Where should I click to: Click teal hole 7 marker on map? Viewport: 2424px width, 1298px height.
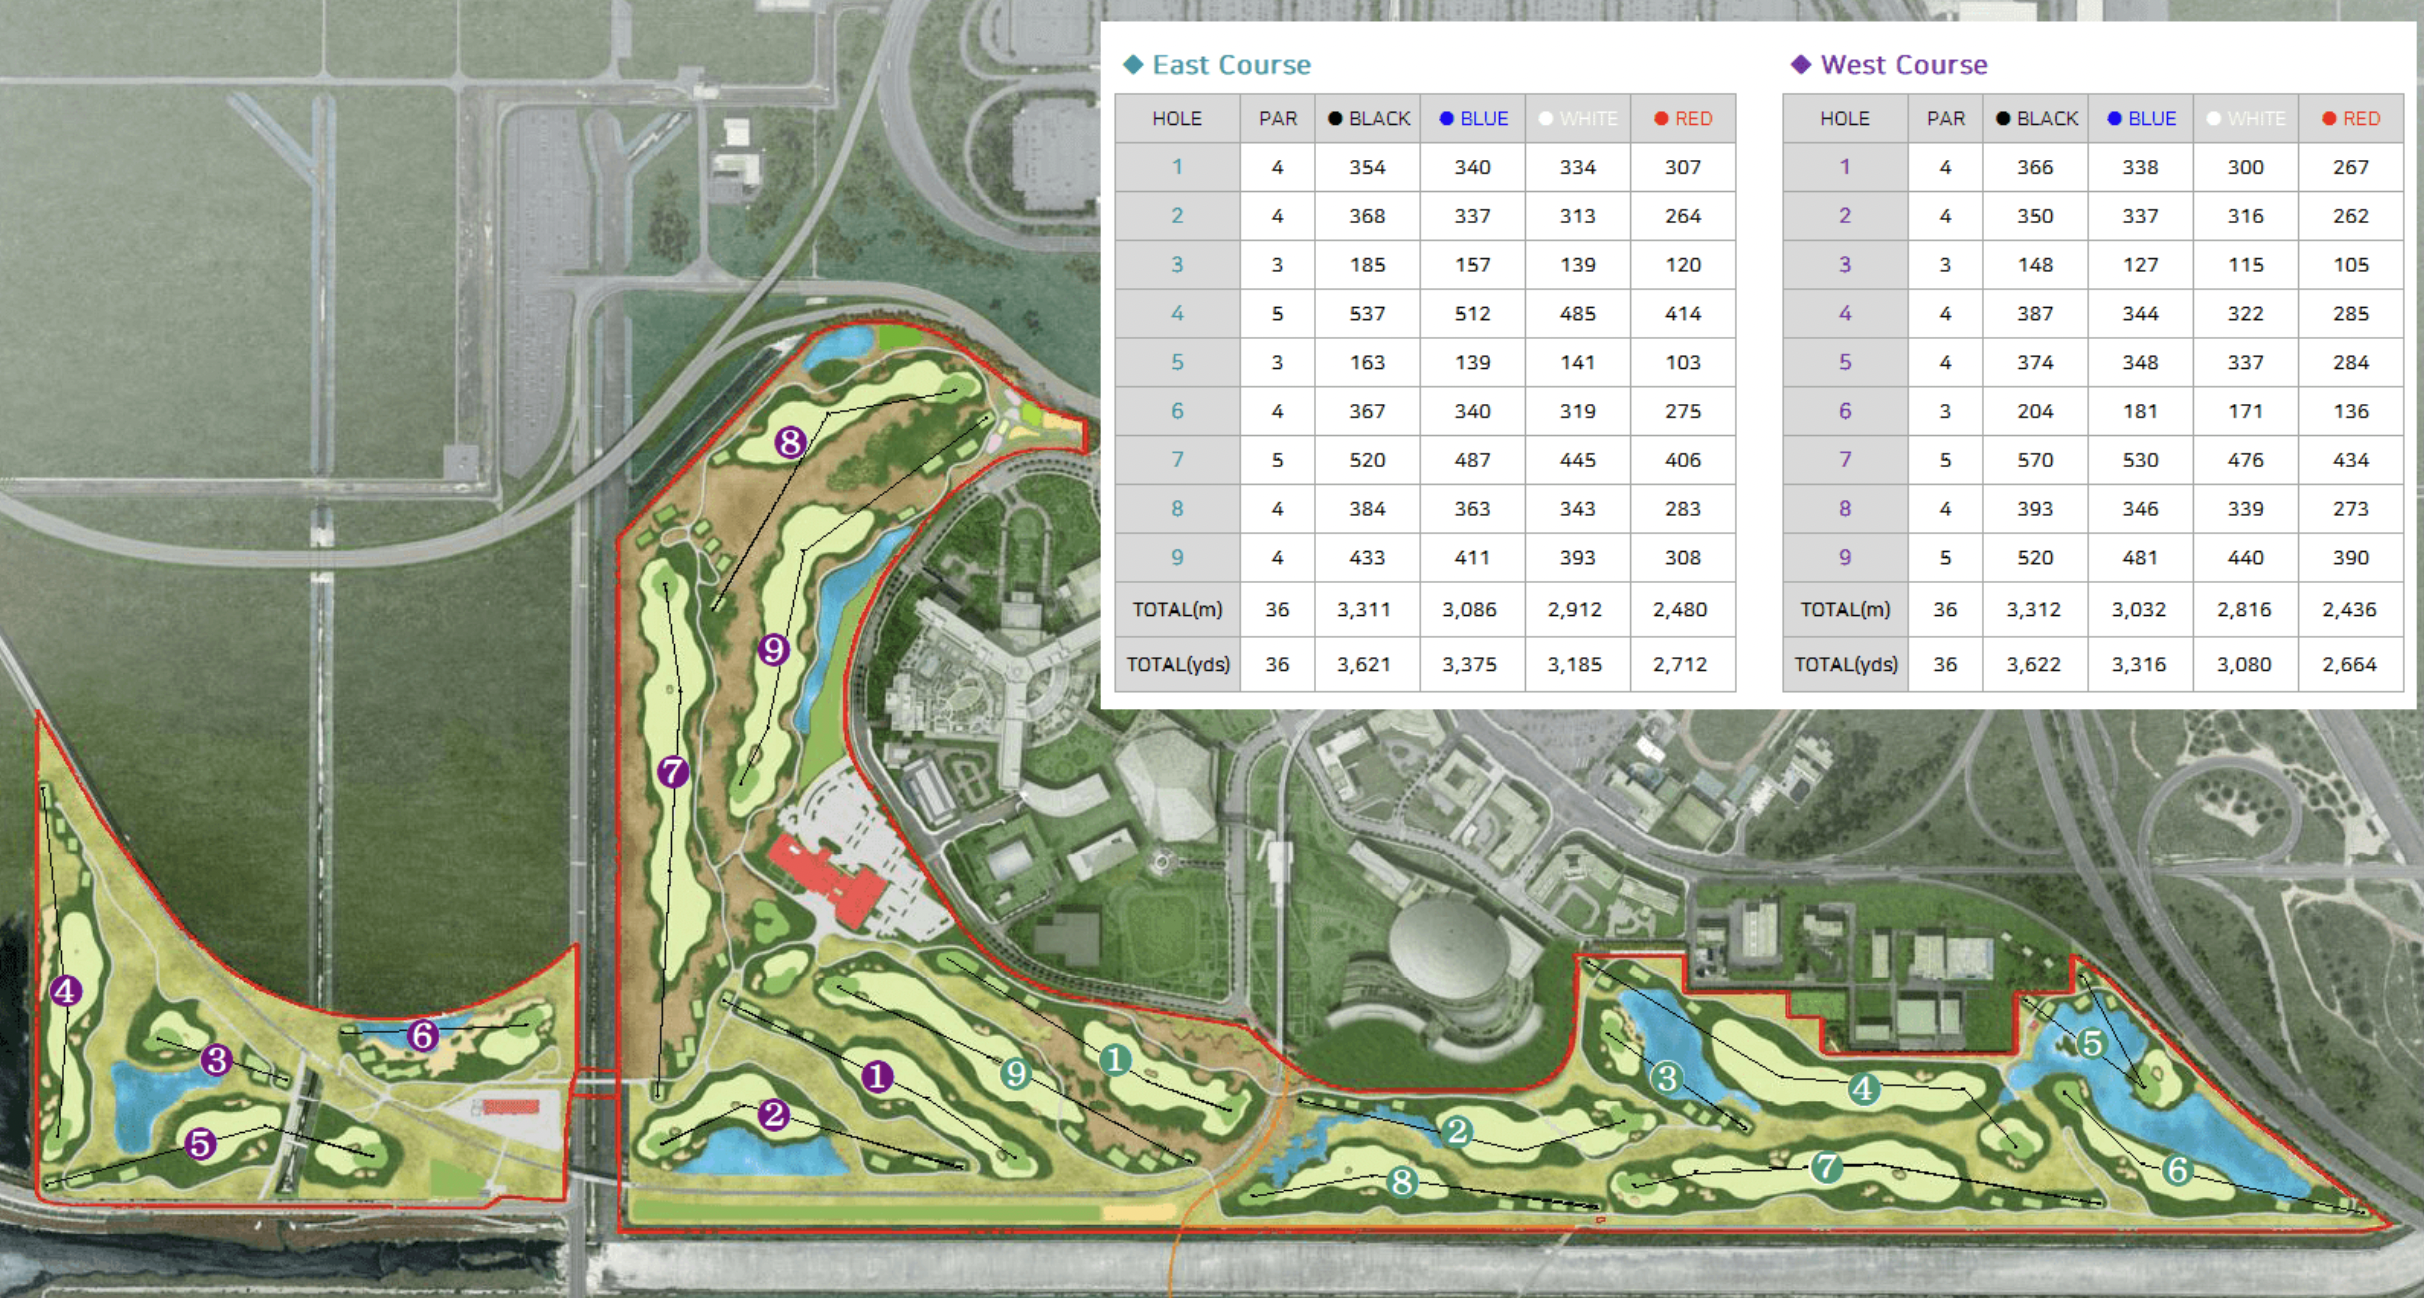tap(1827, 1166)
